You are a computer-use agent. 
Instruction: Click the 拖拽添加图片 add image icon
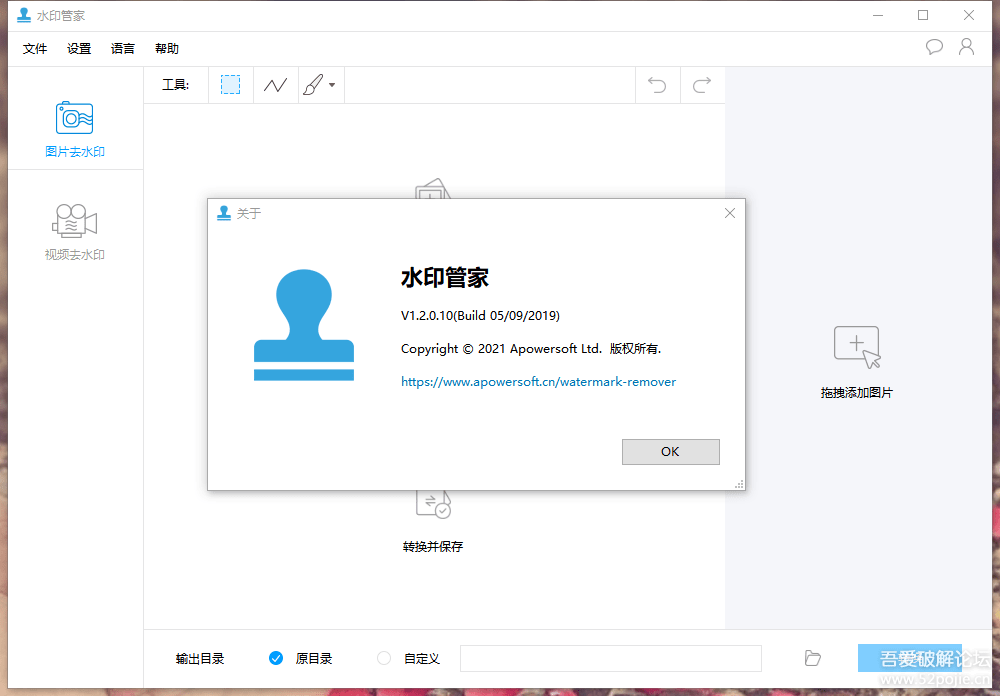(x=857, y=347)
